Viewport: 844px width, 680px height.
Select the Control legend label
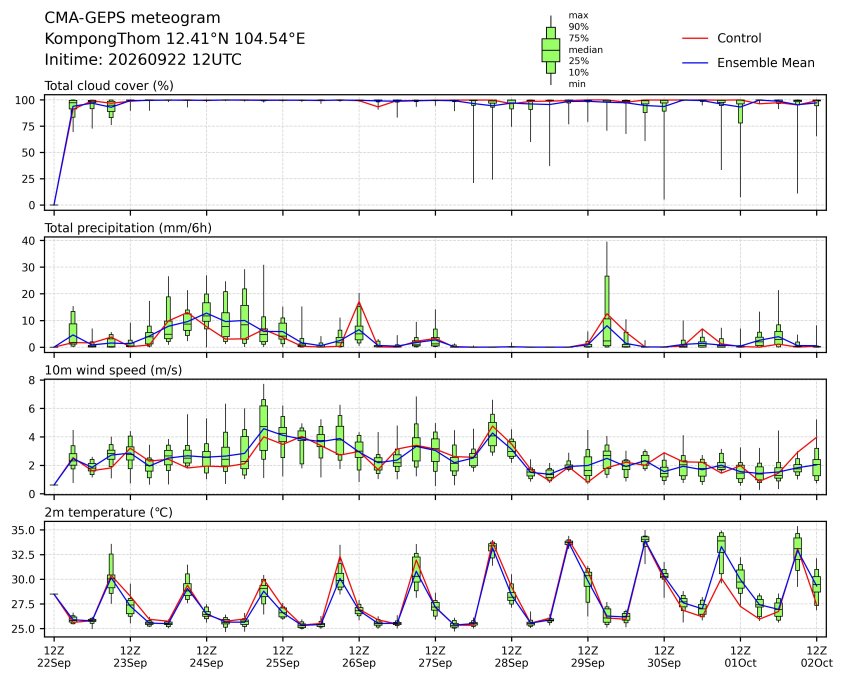739,38
